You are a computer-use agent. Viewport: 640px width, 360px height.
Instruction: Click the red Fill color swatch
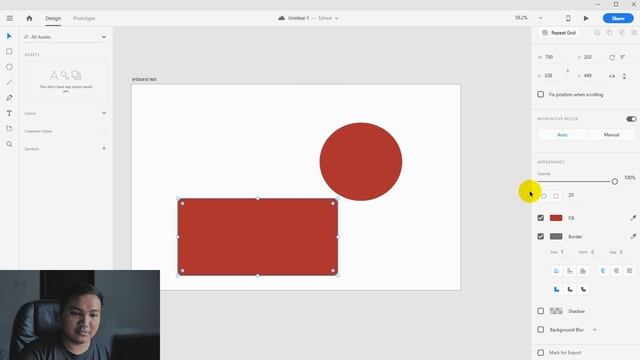click(556, 218)
